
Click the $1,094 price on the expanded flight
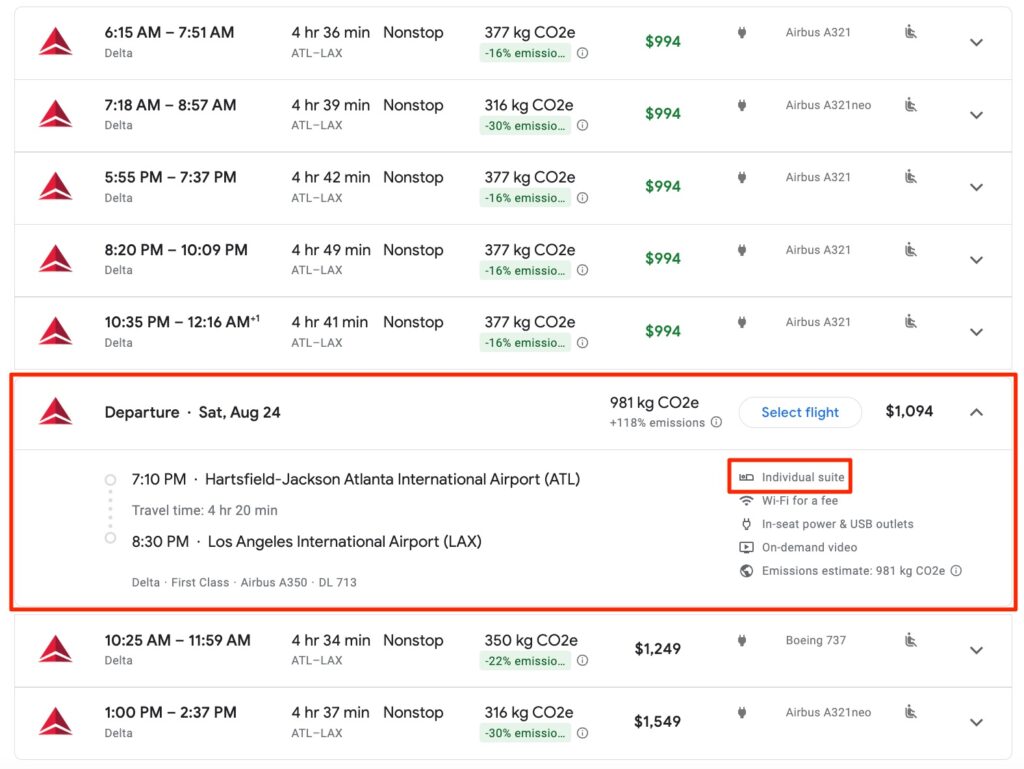pyautogui.click(x=908, y=411)
